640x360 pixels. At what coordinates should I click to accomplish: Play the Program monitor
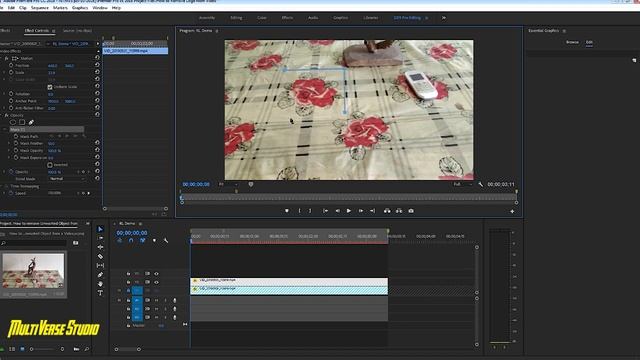point(349,211)
